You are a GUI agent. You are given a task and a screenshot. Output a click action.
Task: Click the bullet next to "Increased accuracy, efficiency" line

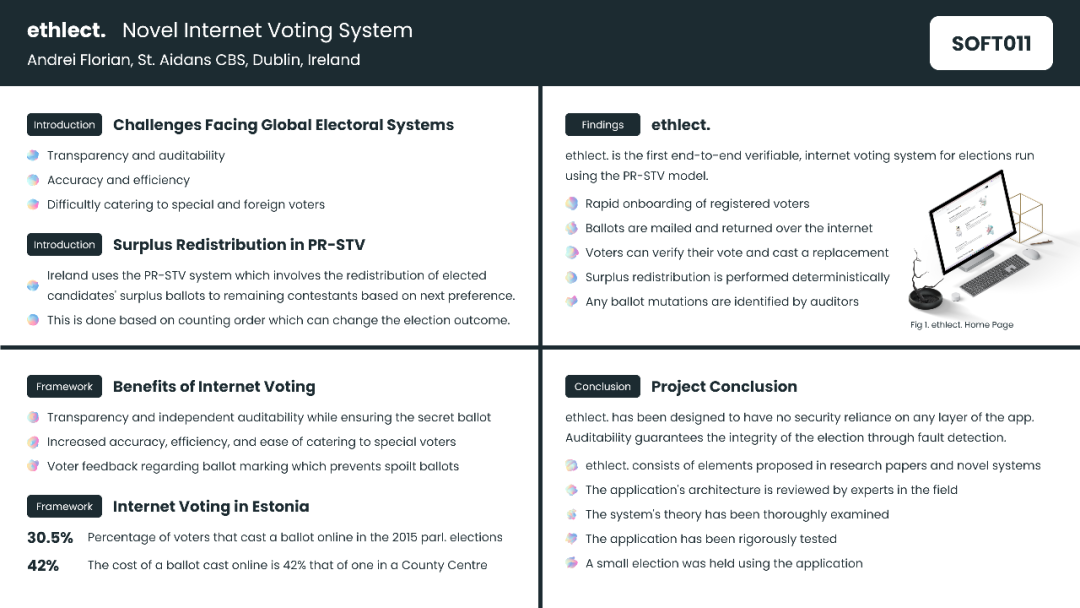(x=33, y=442)
